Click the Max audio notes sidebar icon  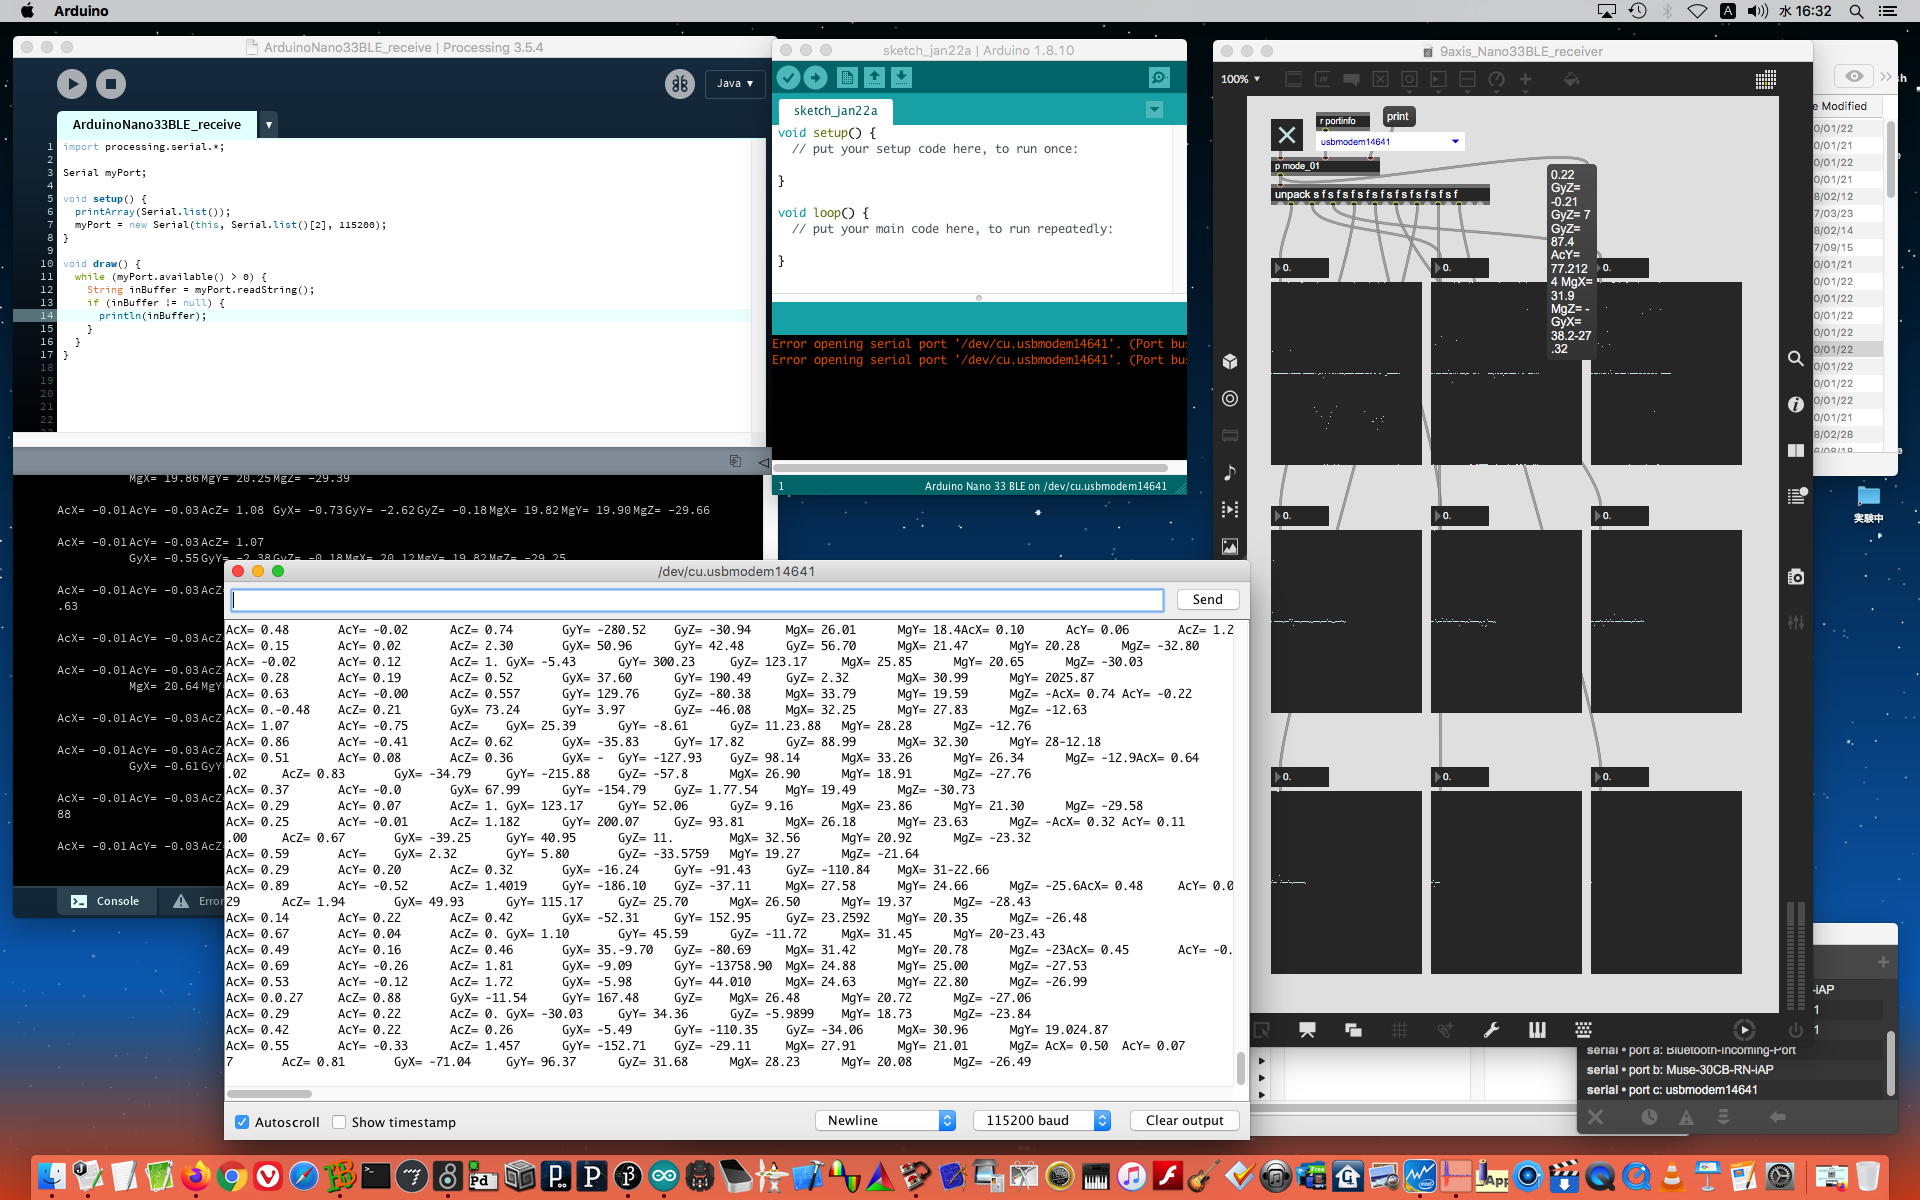click(1230, 472)
